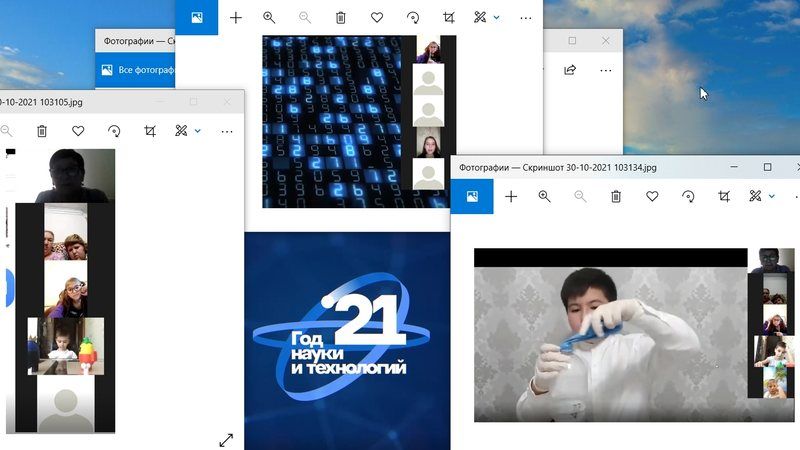Screen dimensions: 800x450
Task: Rotate the image in 103134.jpg window
Action: point(688,196)
